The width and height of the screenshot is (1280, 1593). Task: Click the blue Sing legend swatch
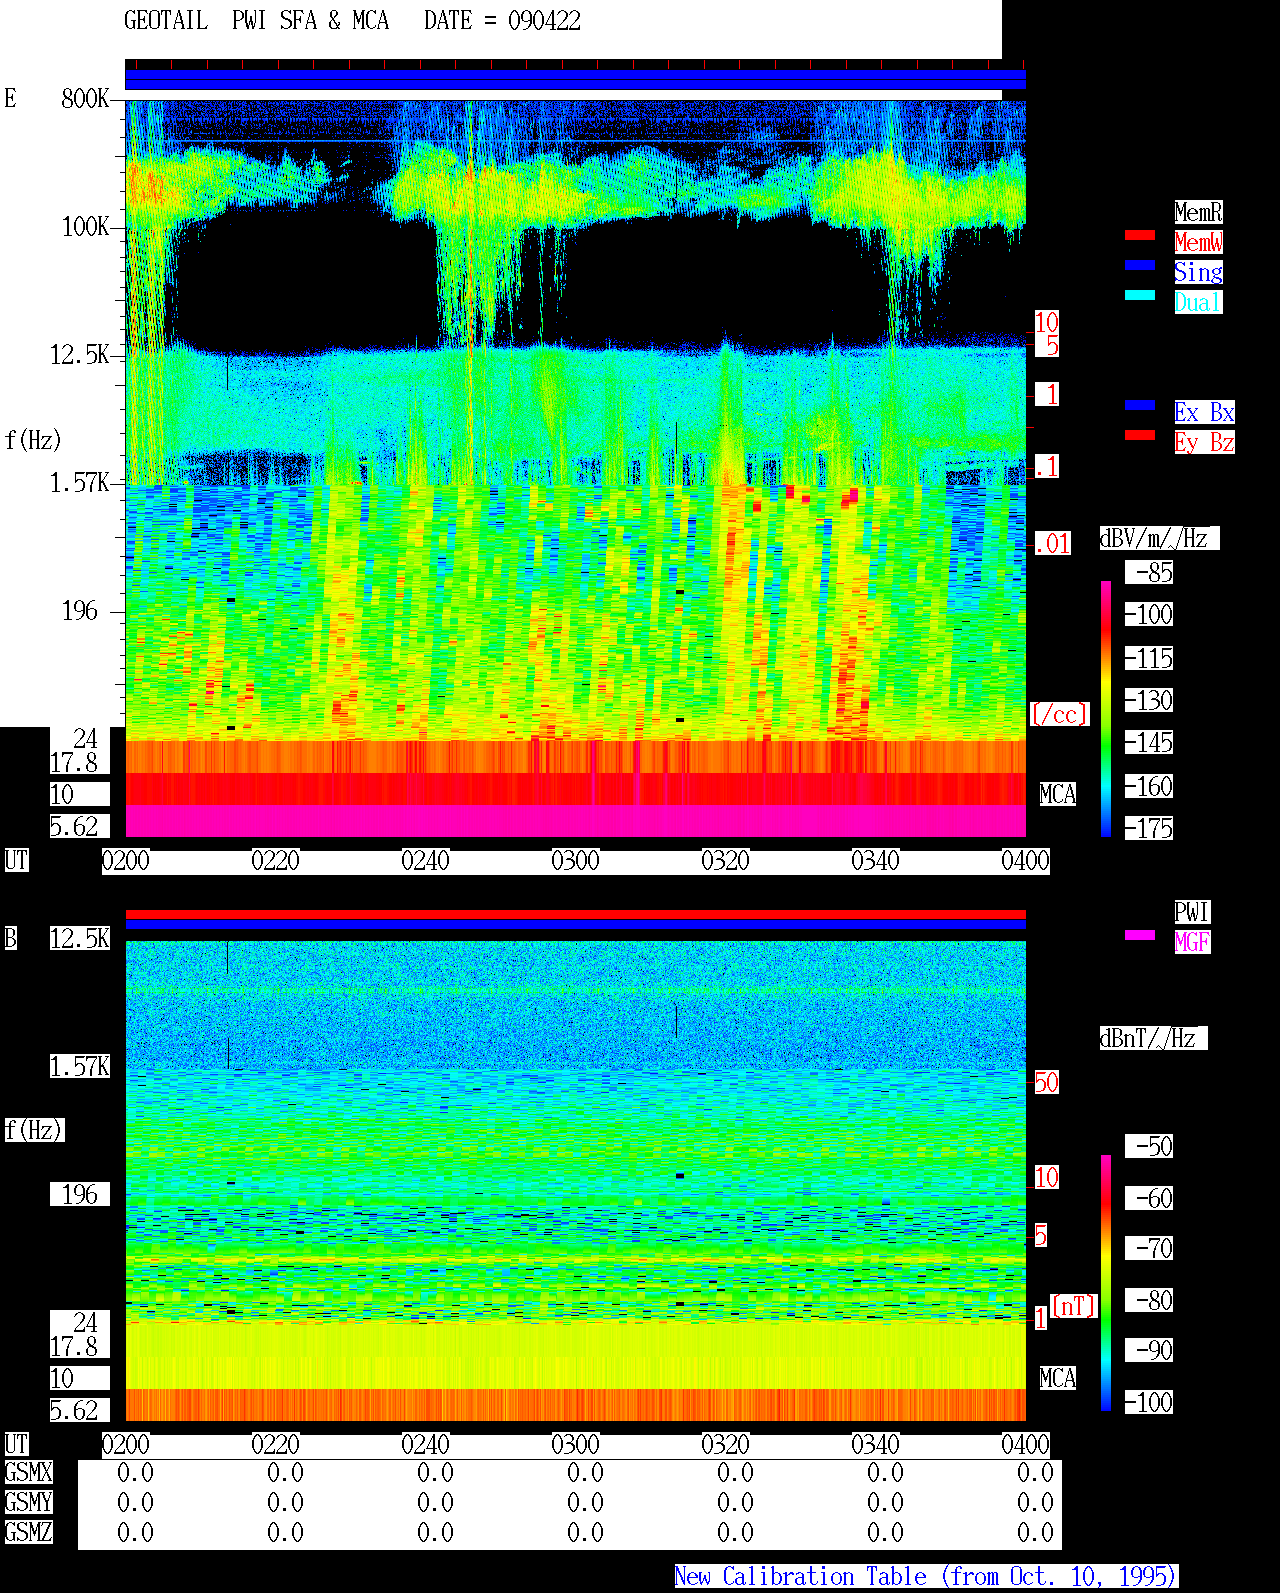click(x=1140, y=265)
